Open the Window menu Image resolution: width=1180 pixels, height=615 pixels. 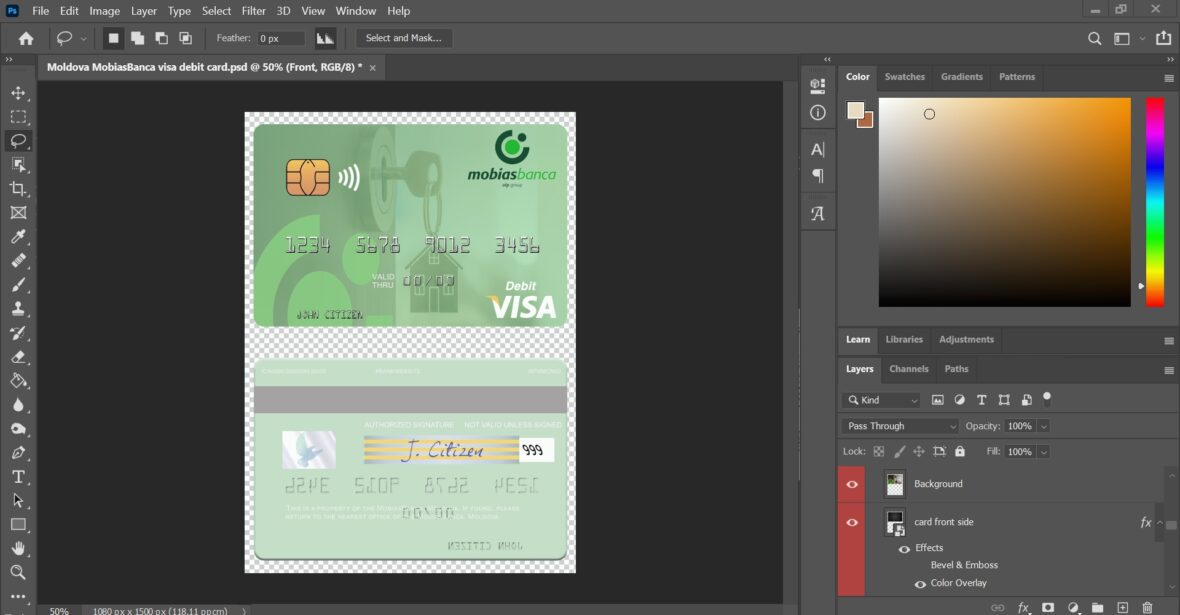355,11
